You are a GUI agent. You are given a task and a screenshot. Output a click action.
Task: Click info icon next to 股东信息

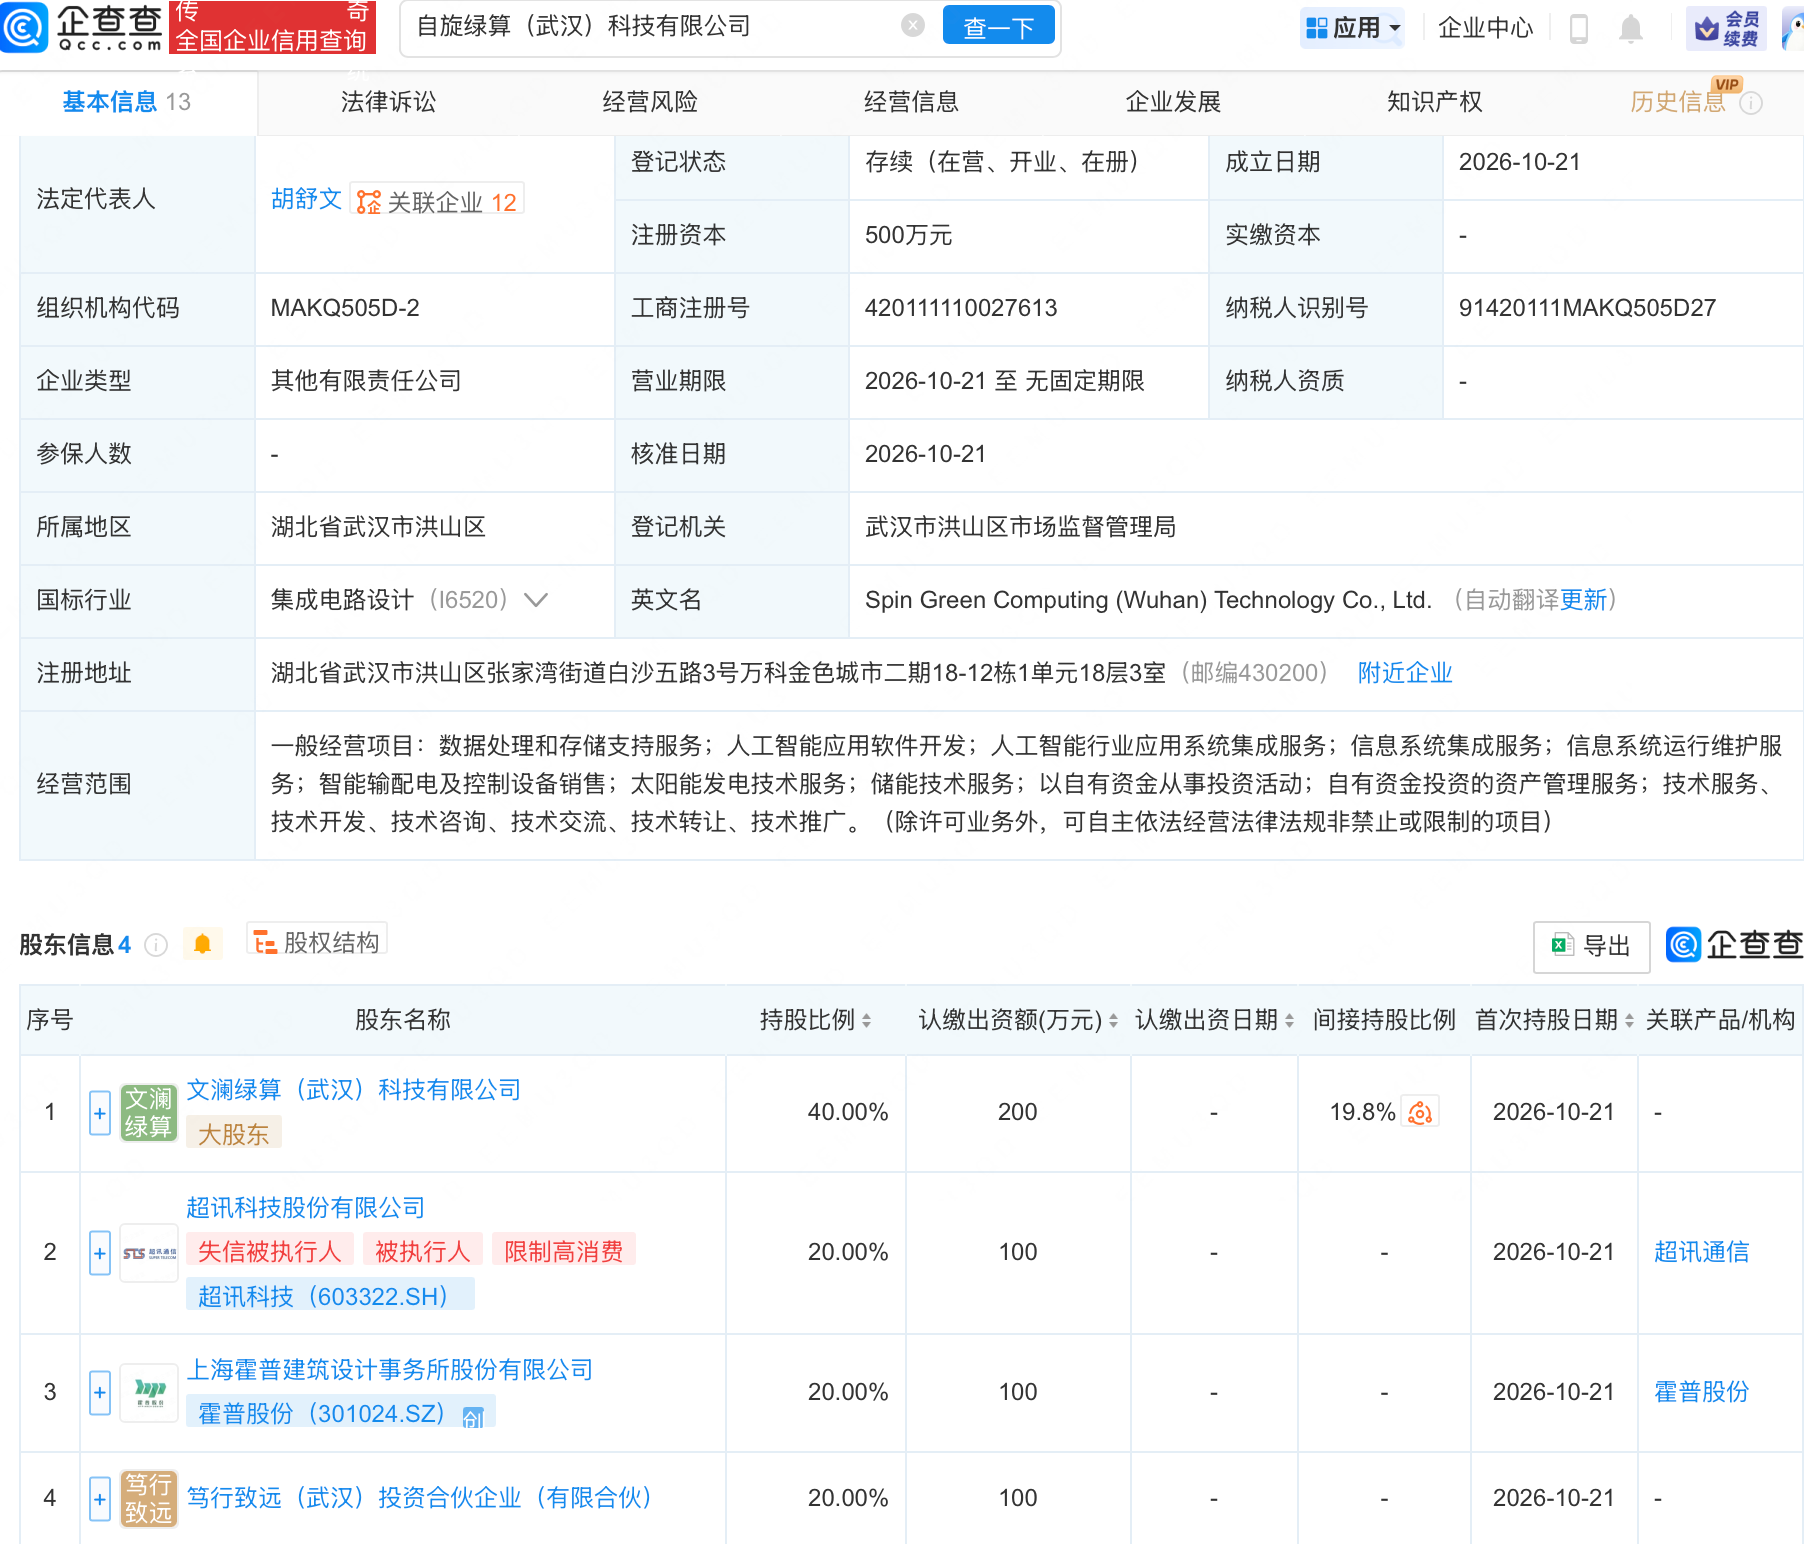(x=156, y=945)
